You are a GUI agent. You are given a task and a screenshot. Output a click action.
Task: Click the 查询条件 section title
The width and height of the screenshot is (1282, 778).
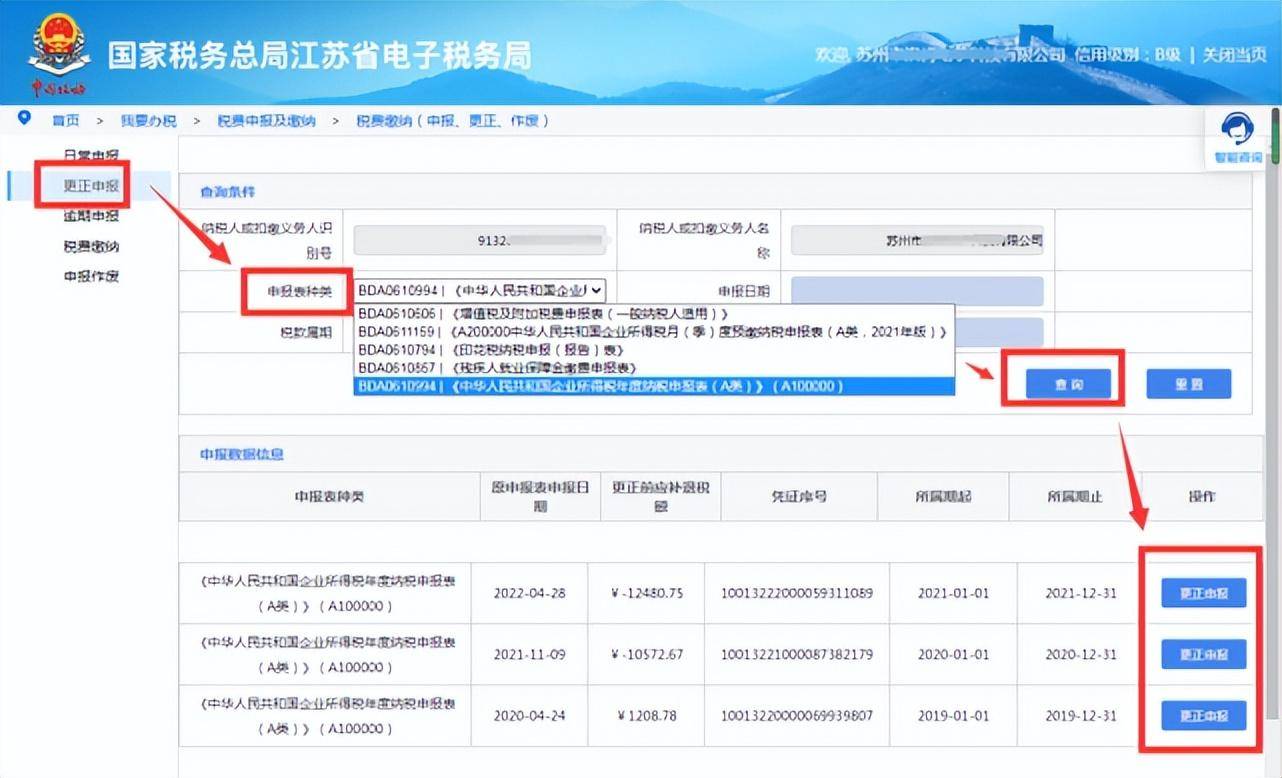(227, 191)
